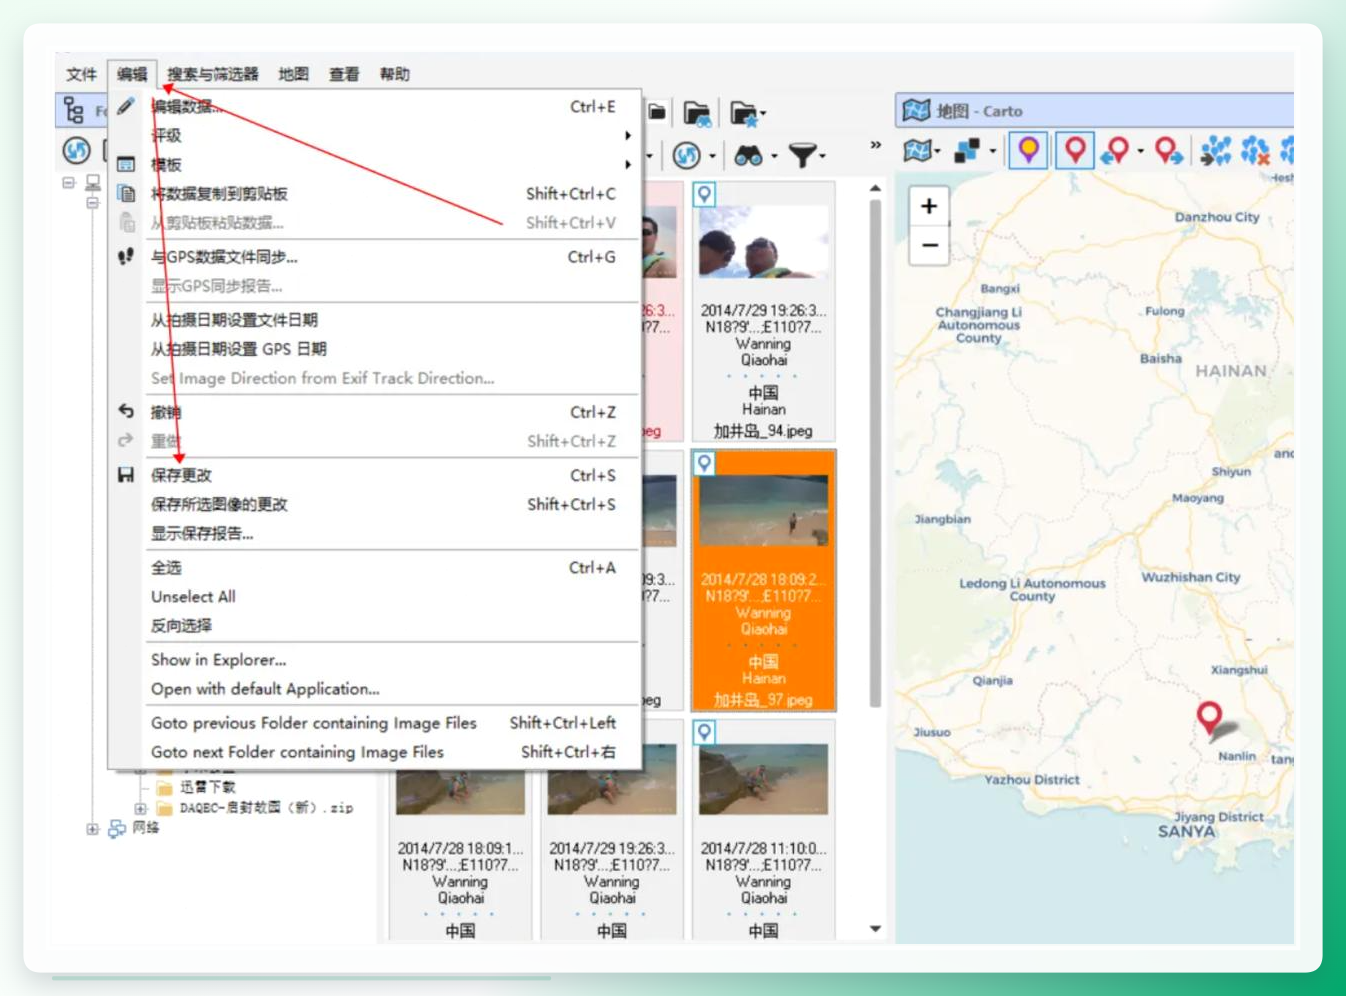Viewport: 1346px width, 996px height.
Task: Click 与GPS数据文件同步 menu entry
Action: point(376,257)
